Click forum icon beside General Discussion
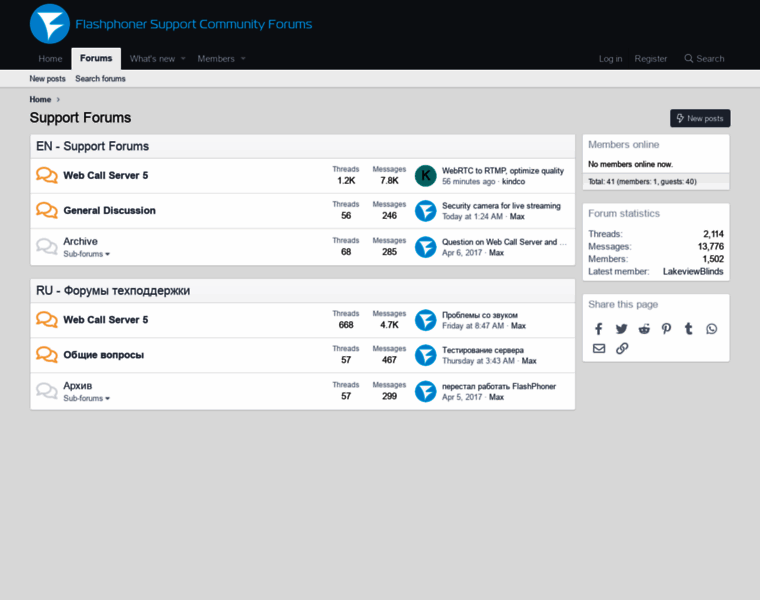760x600 pixels. pos(47,210)
